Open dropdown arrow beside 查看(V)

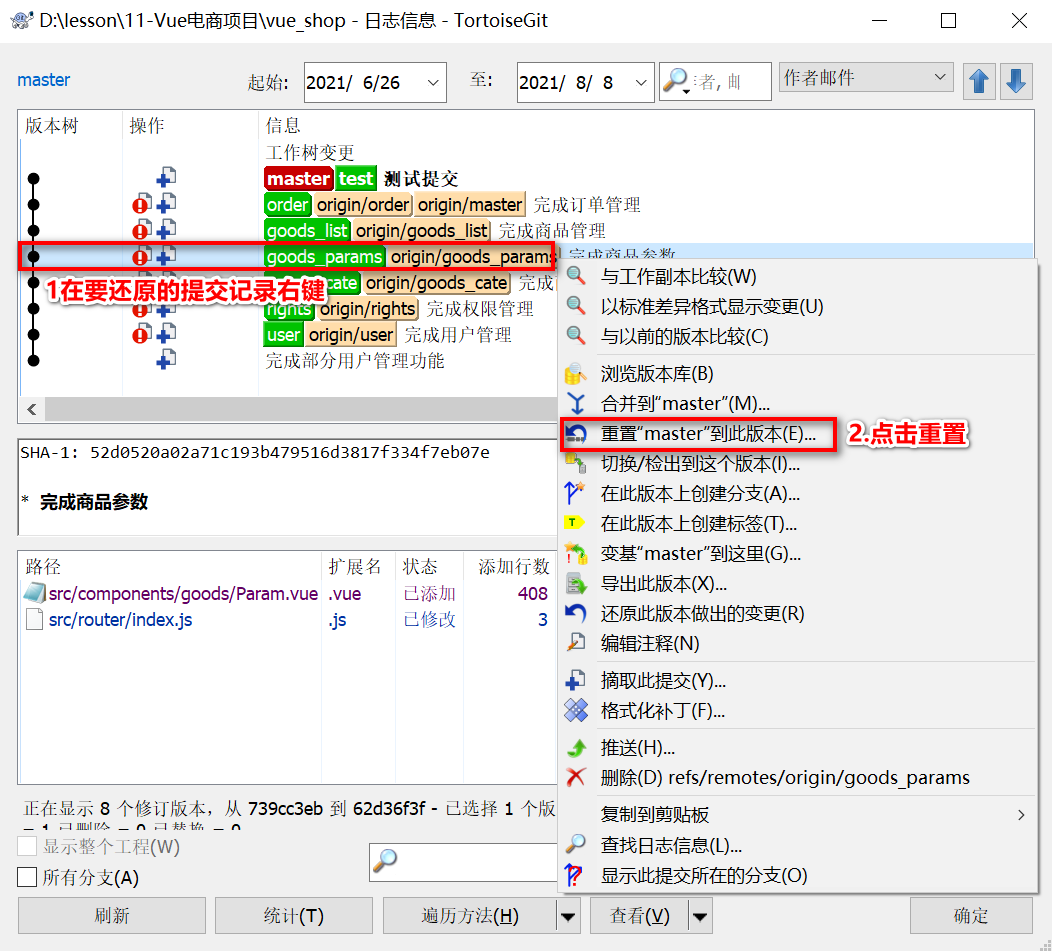700,916
